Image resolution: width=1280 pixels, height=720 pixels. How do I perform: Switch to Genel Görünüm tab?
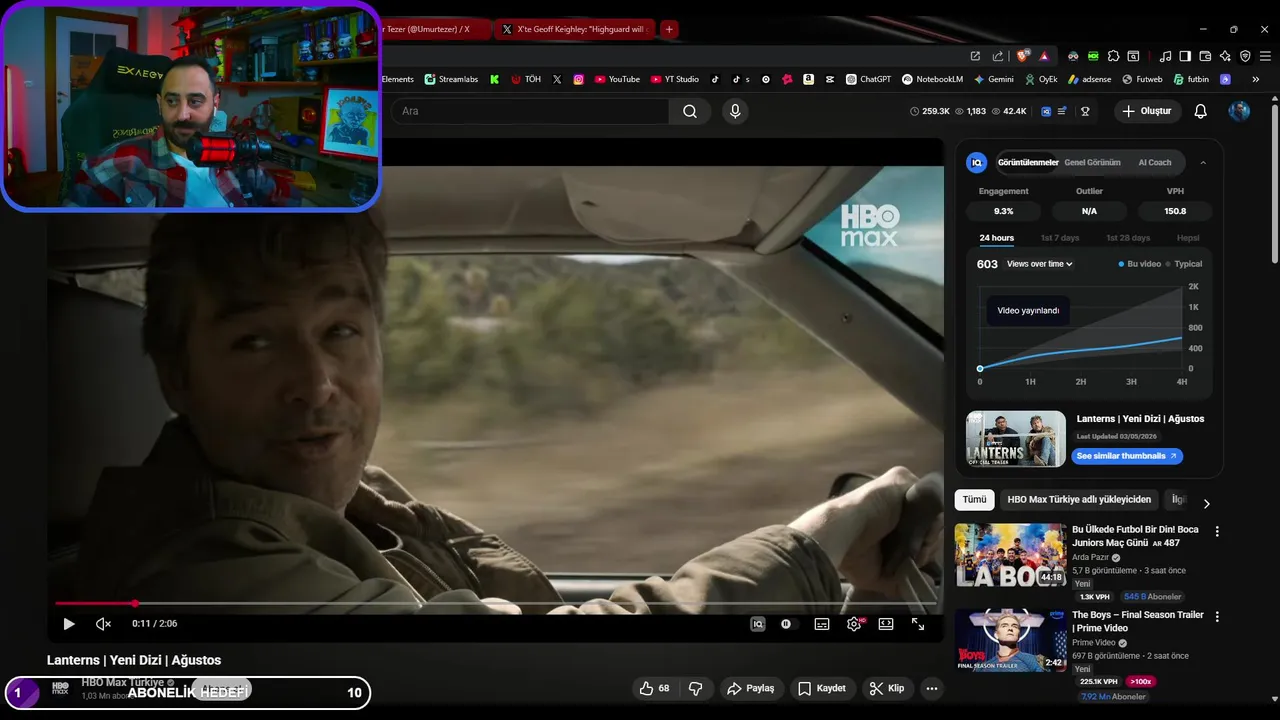[x=1092, y=162]
